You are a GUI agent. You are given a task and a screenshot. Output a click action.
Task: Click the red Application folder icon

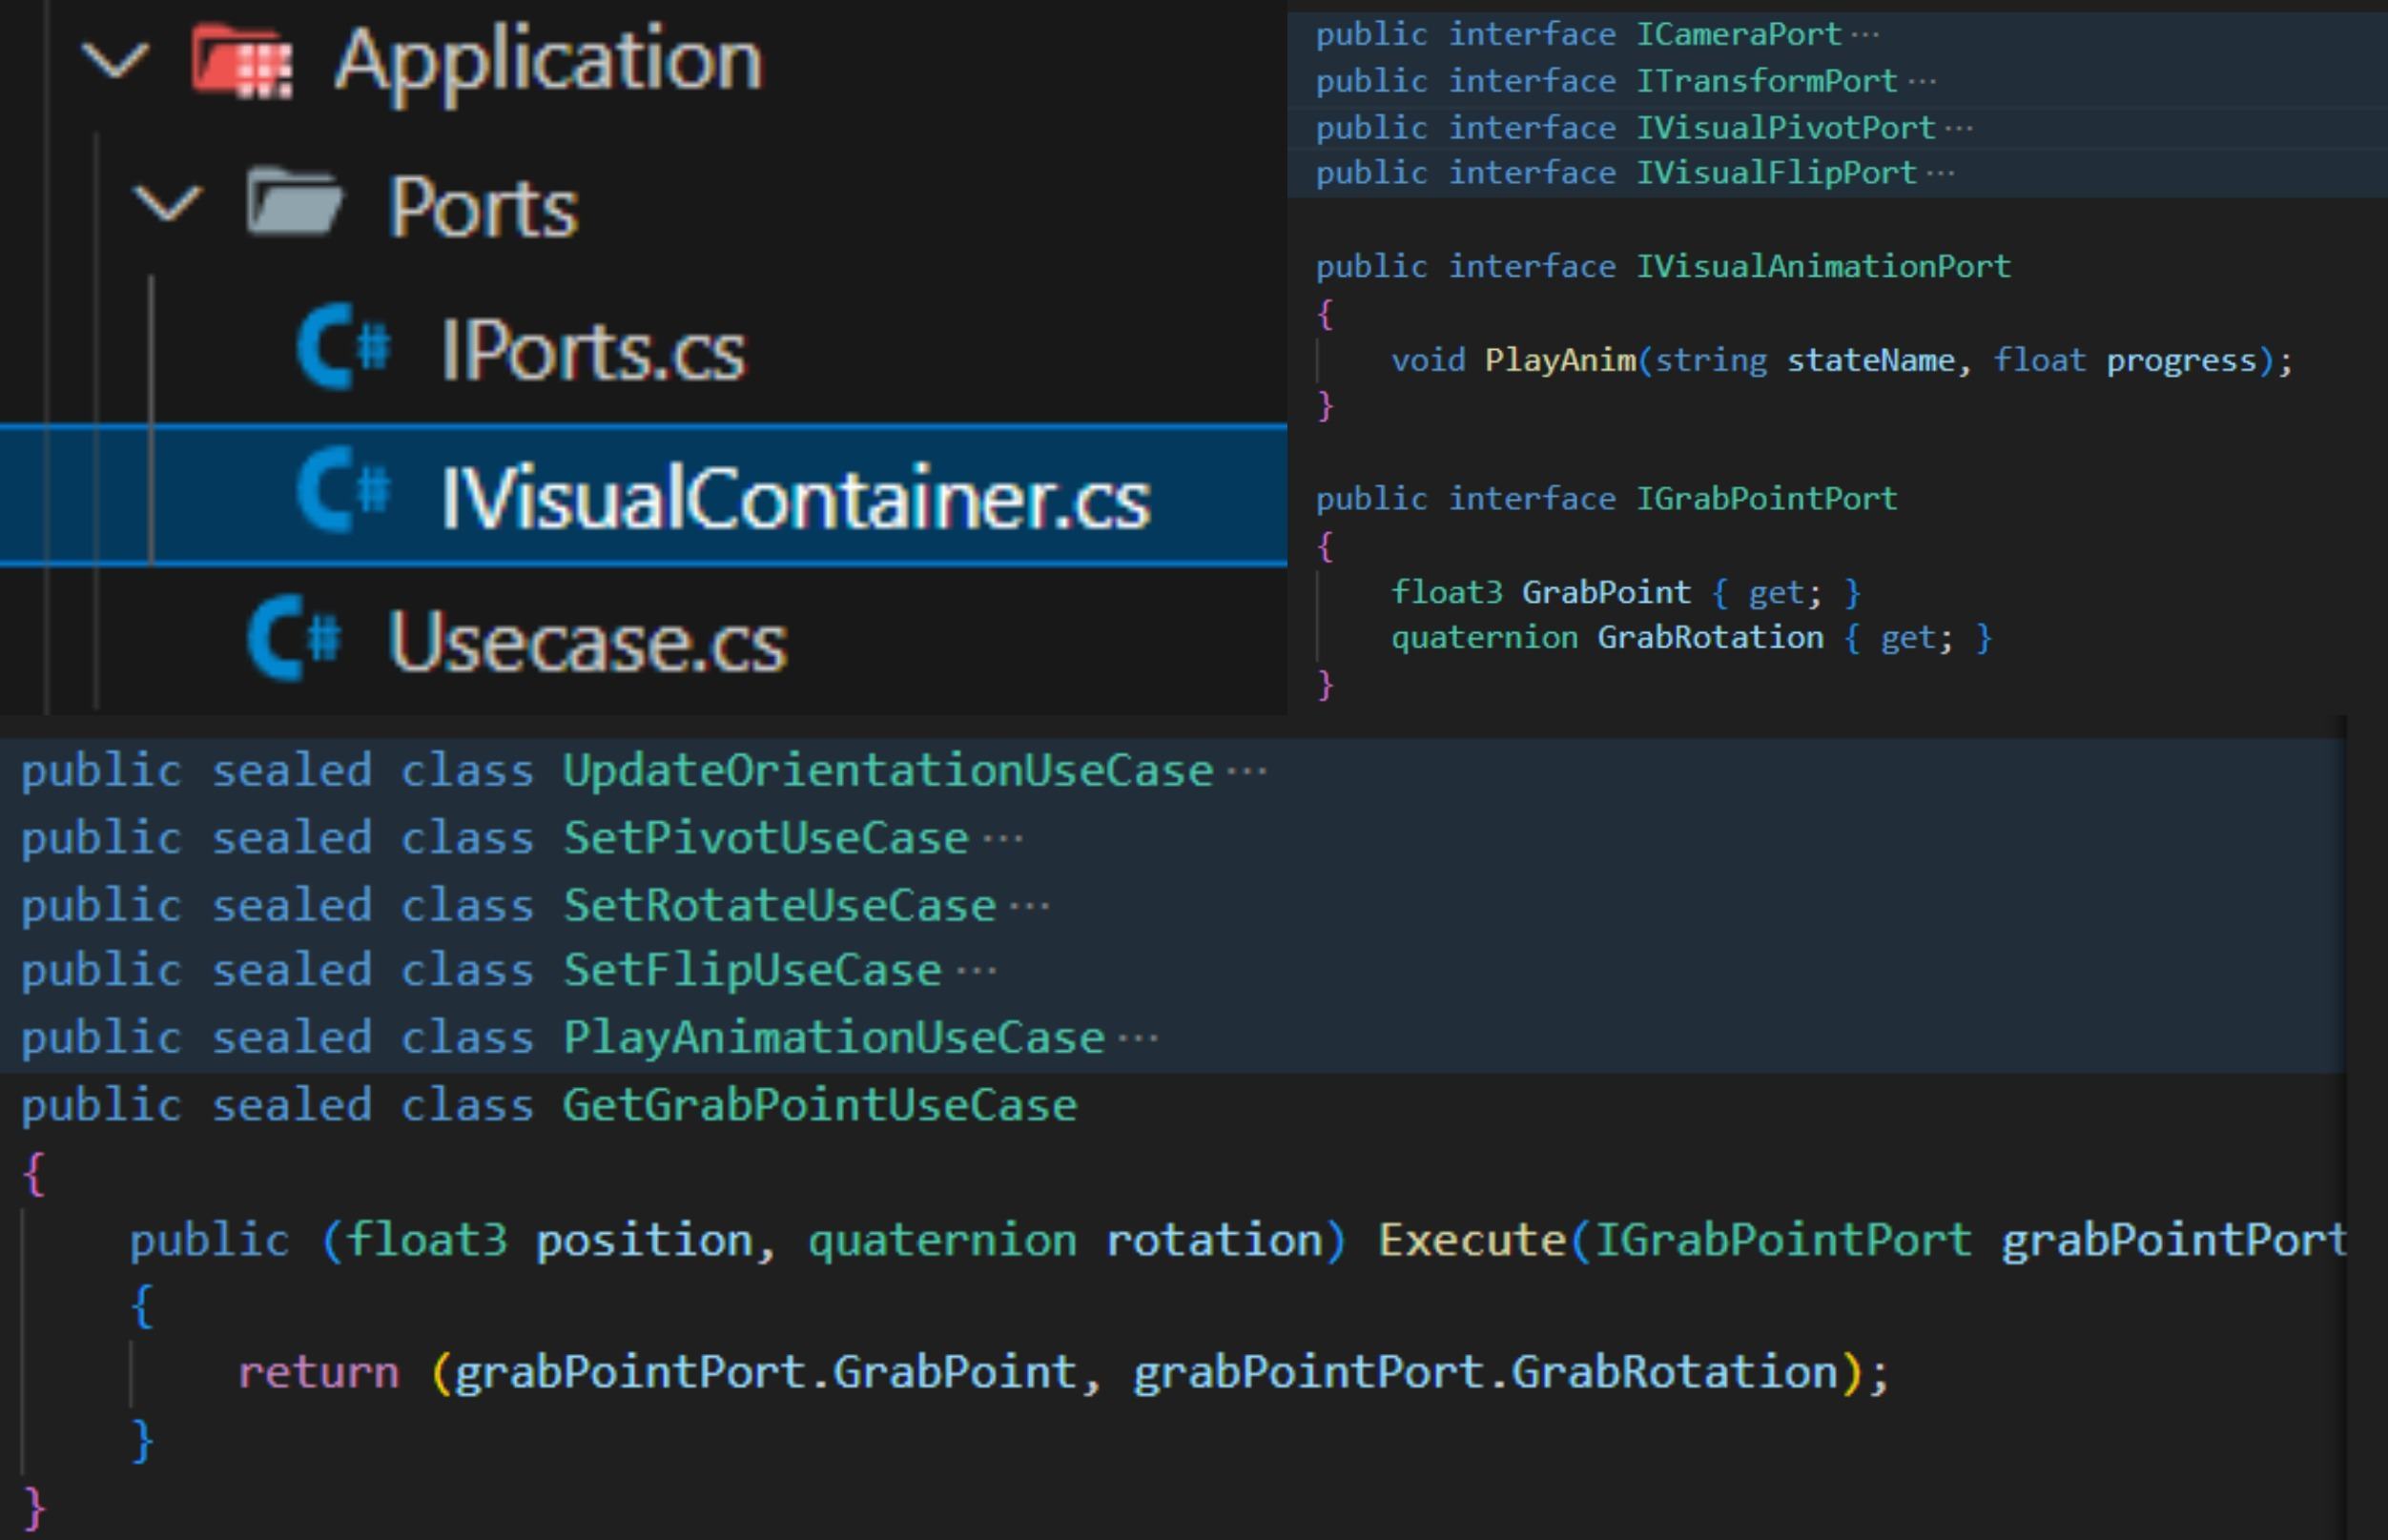(x=242, y=62)
